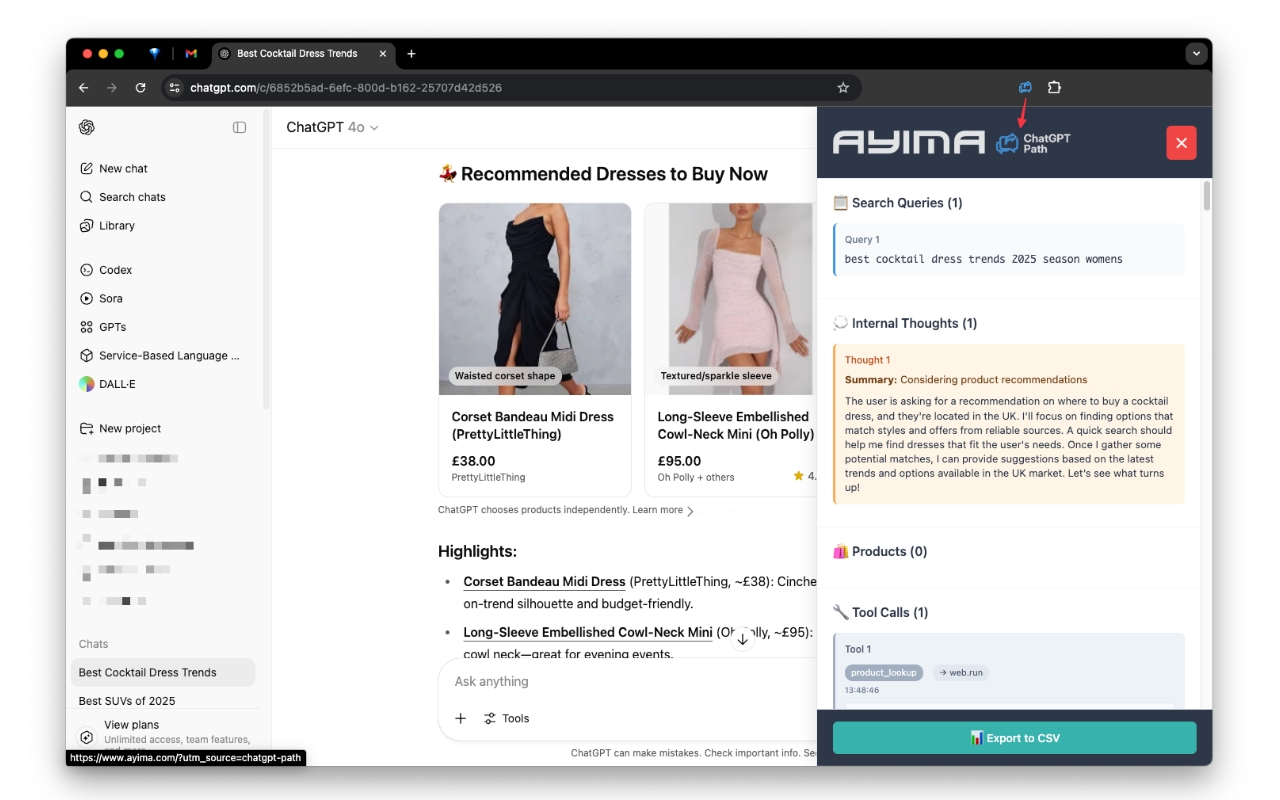Open the tab search dropdown arrow

[1197, 54]
